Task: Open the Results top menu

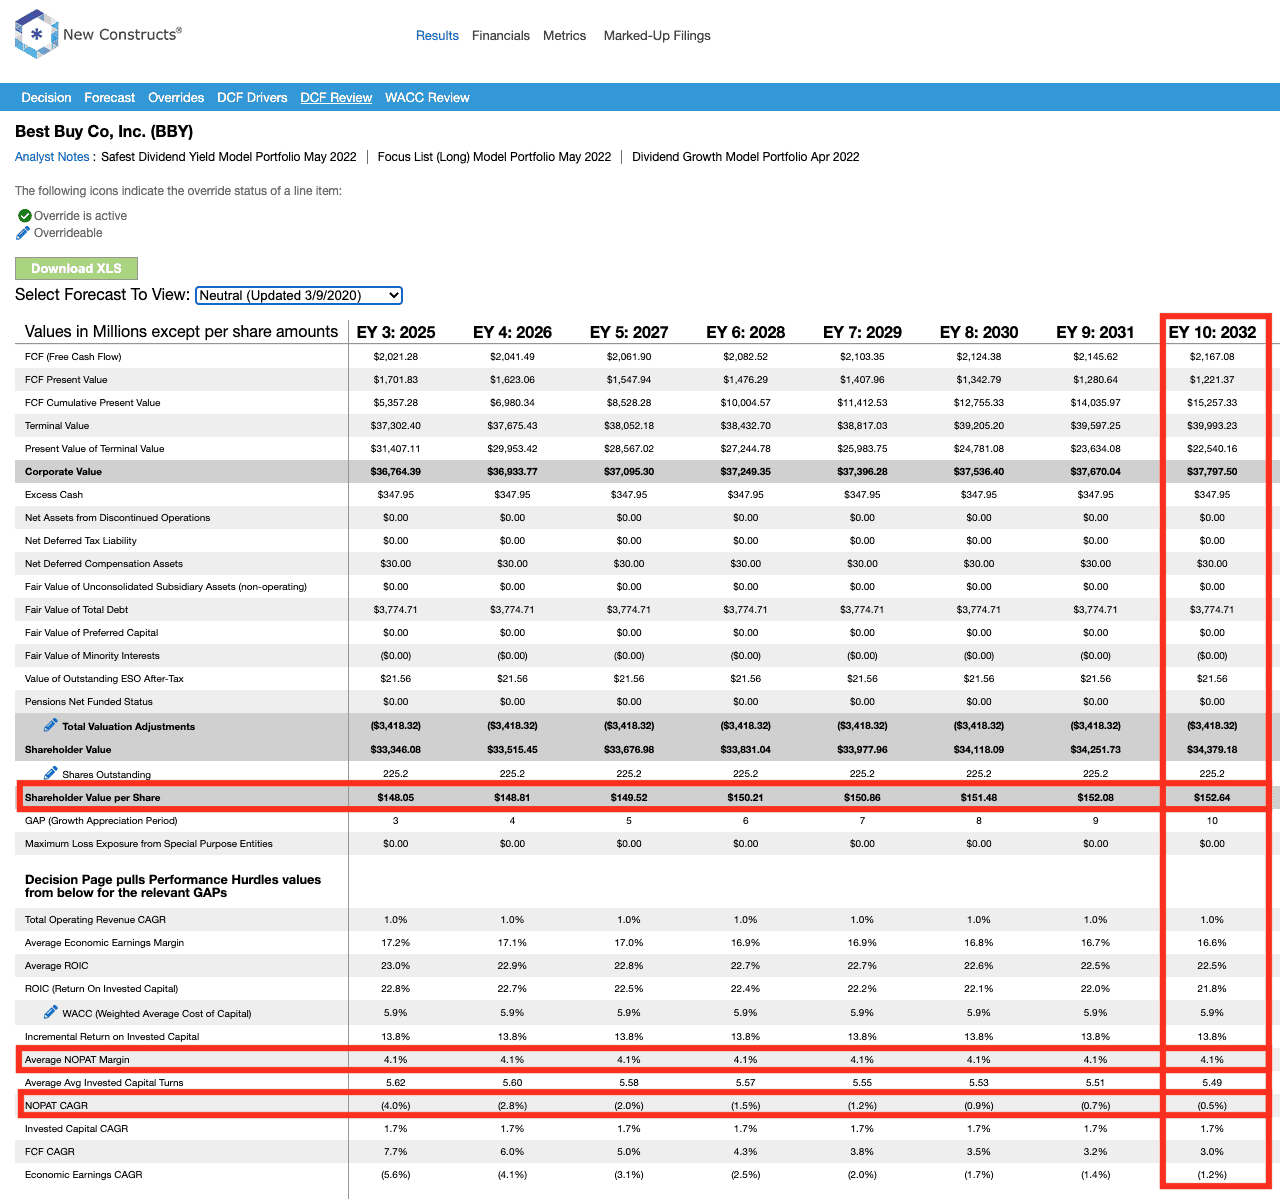Action: click(437, 36)
